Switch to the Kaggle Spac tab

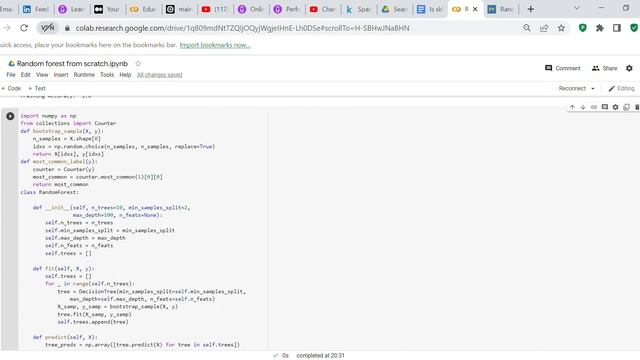click(x=358, y=9)
